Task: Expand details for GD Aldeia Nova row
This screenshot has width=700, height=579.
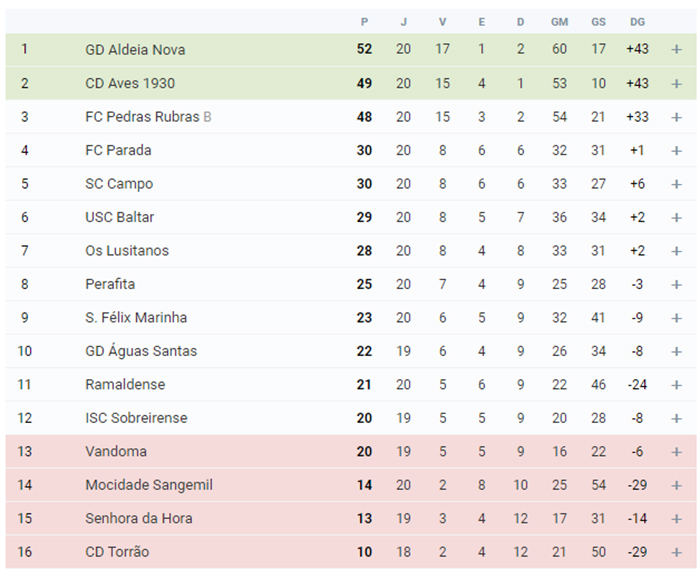Action: [676, 50]
